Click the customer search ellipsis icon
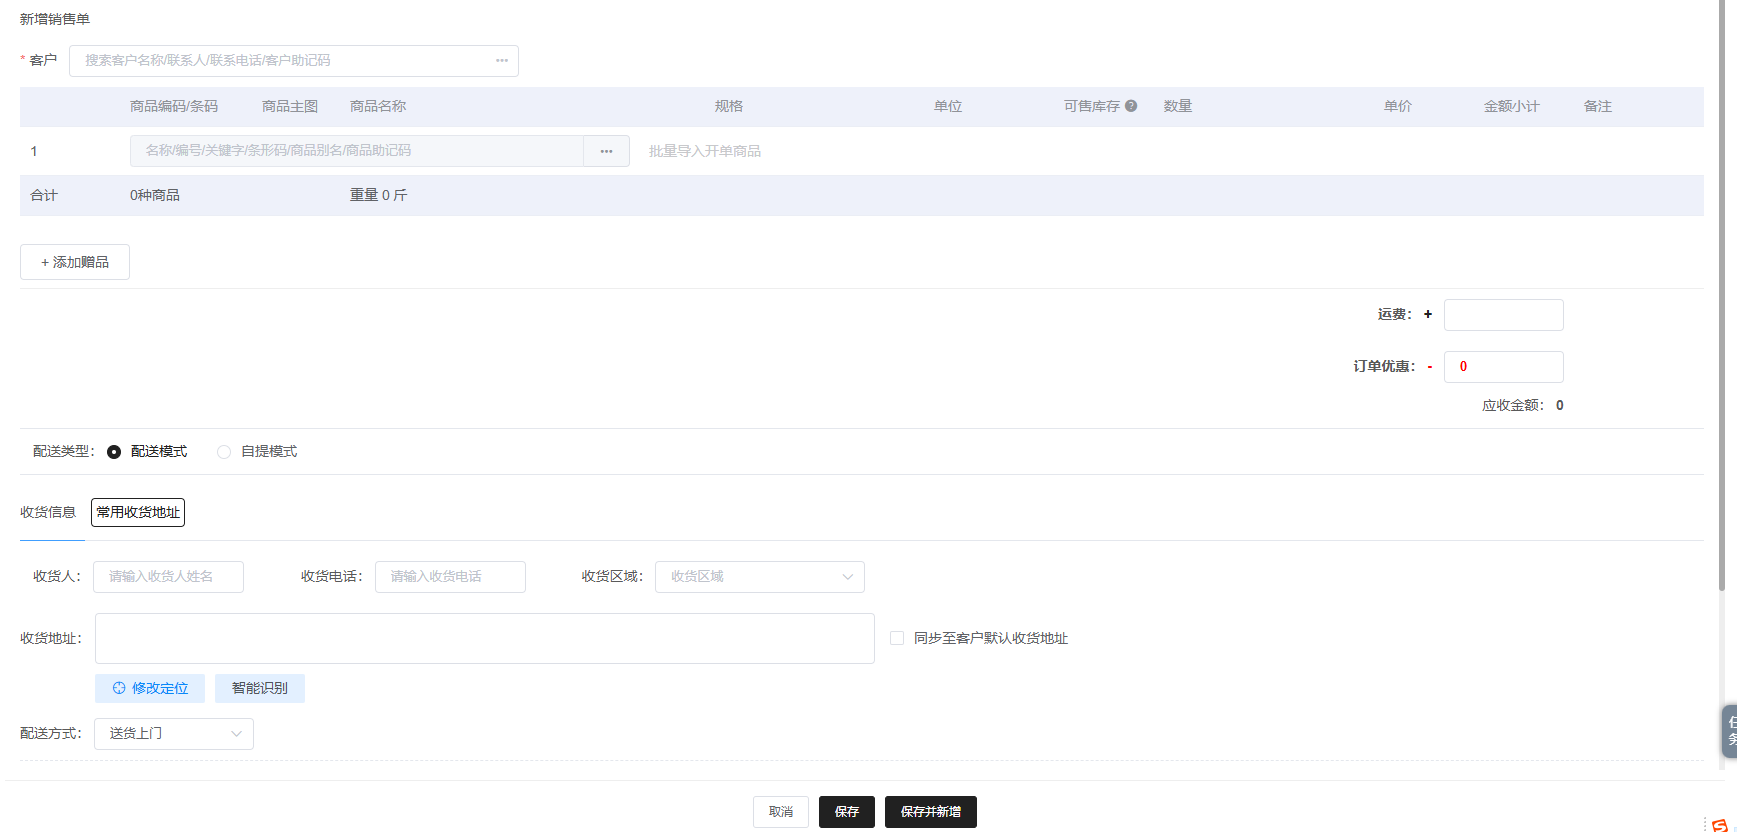Screen dimensions: 1737x832 point(502,61)
